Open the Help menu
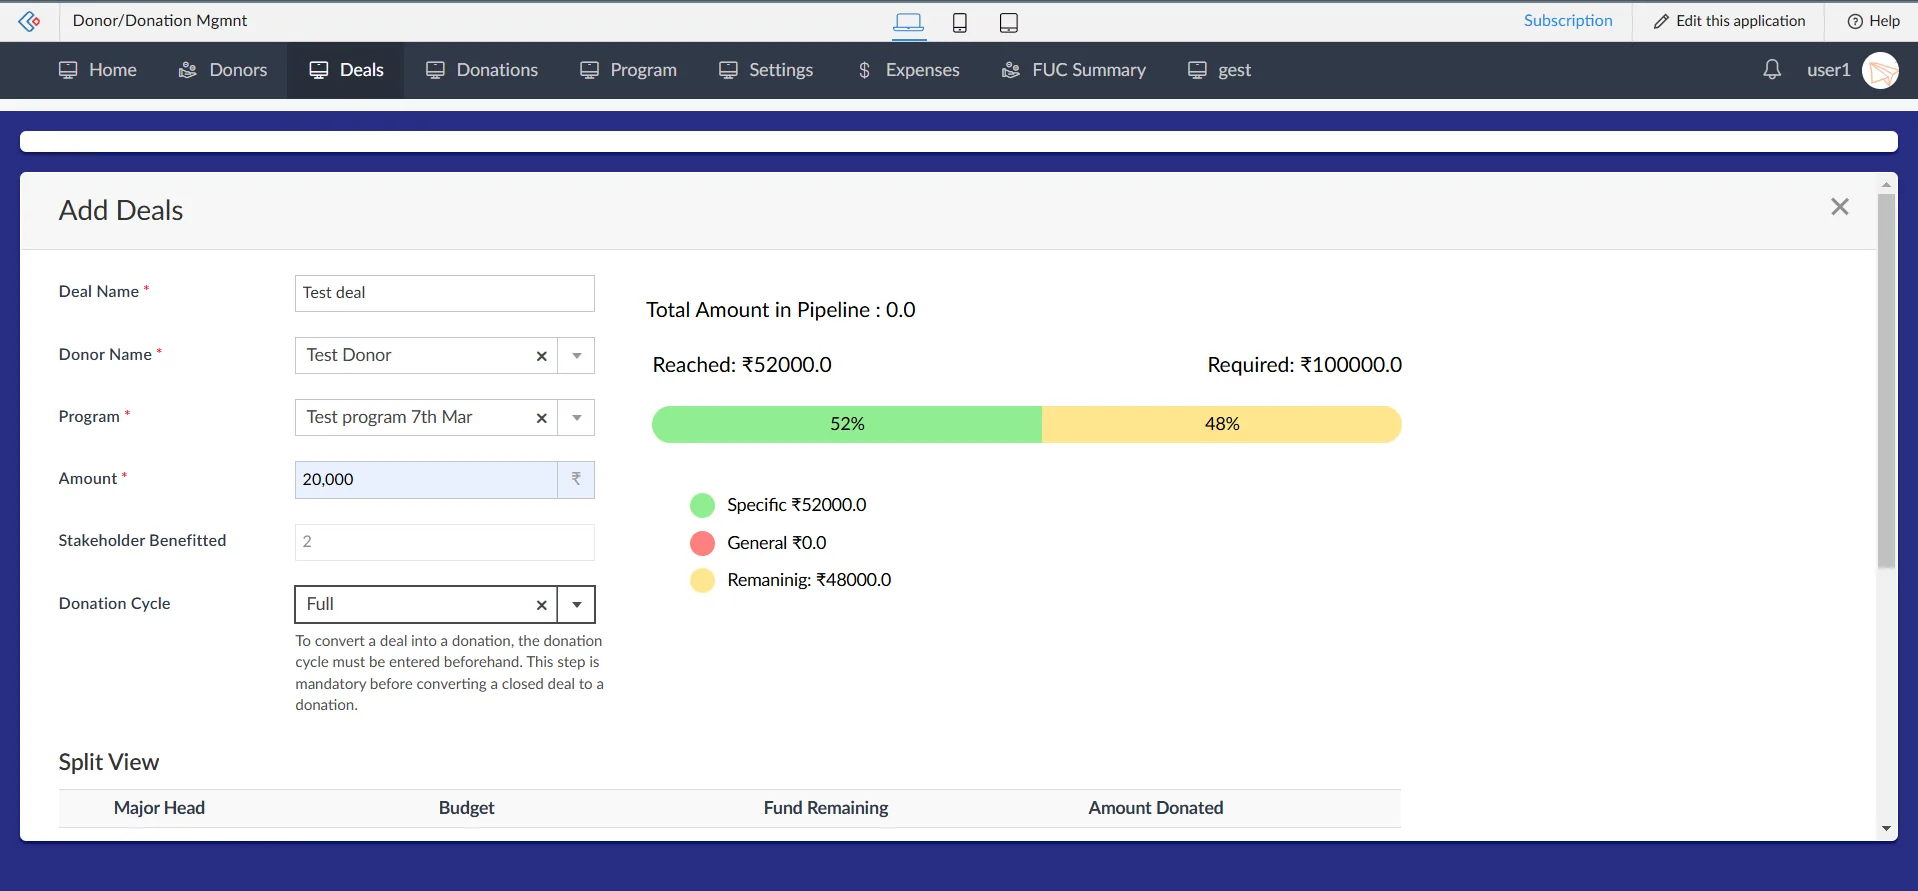The image size is (1918, 891). click(x=1873, y=21)
